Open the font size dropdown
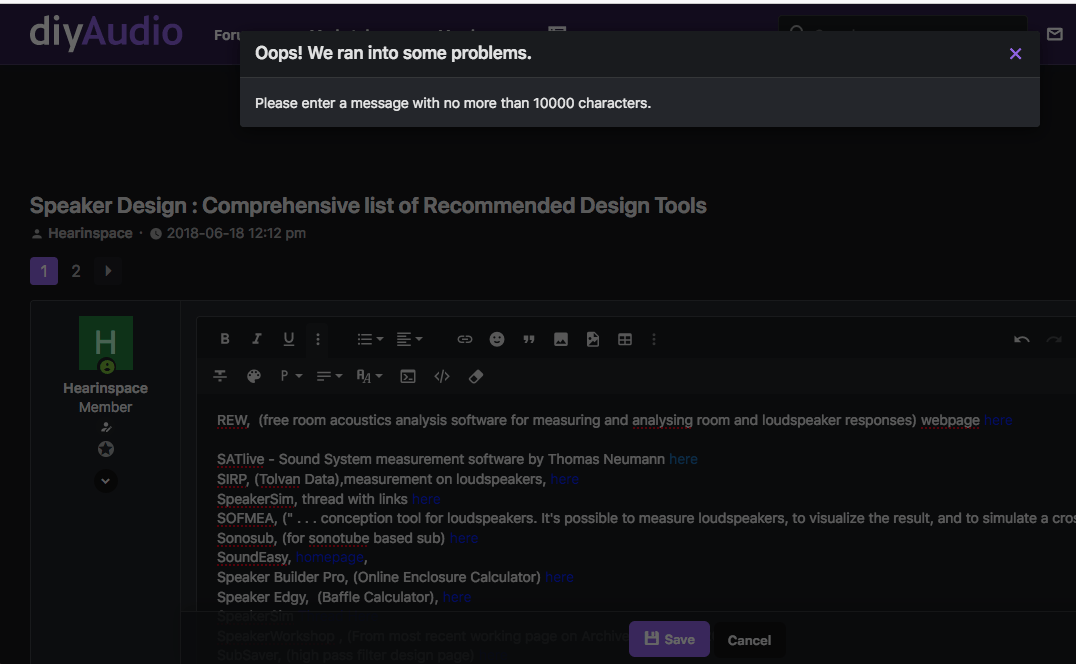This screenshot has width=1076, height=664. click(x=369, y=376)
